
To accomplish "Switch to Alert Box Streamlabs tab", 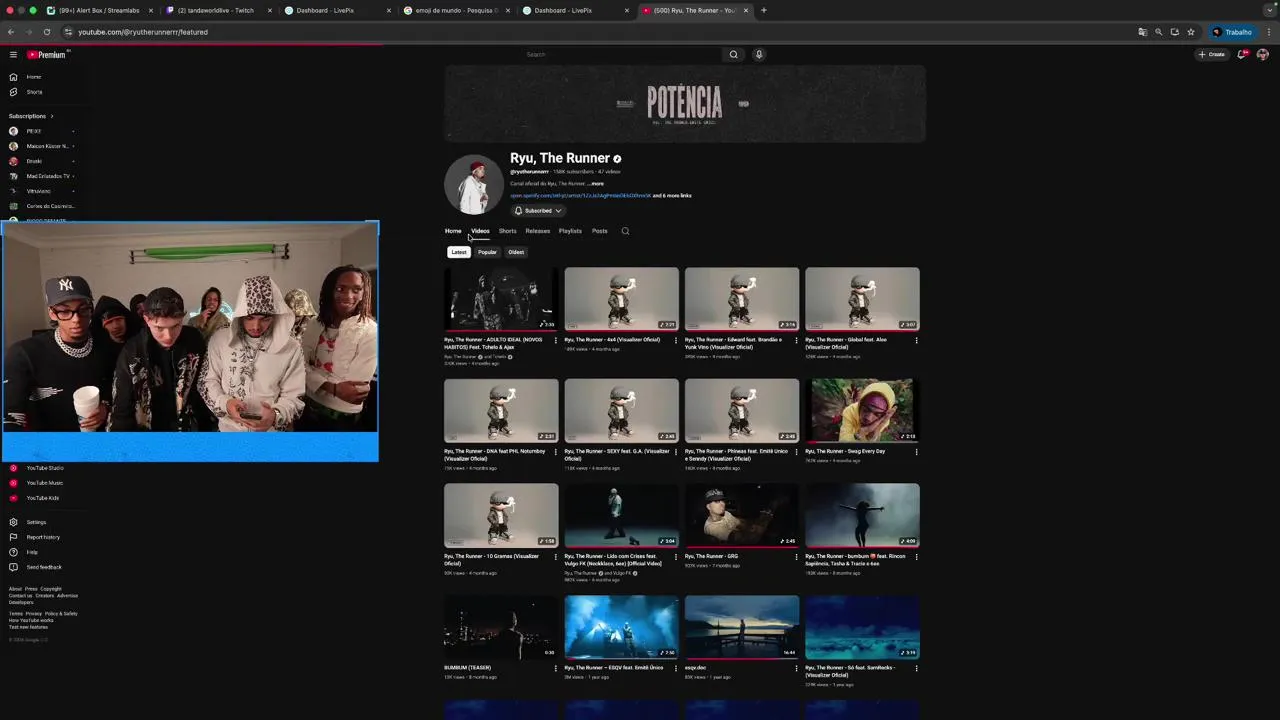I will pyautogui.click(x=99, y=10).
